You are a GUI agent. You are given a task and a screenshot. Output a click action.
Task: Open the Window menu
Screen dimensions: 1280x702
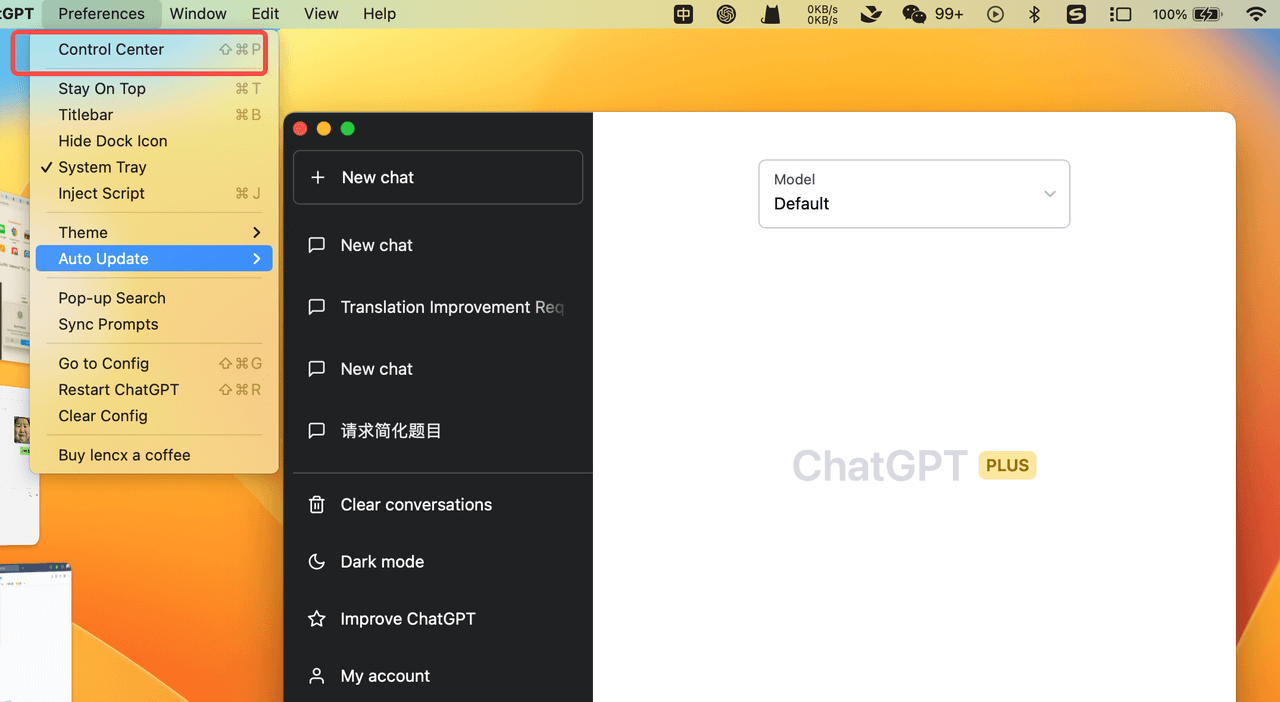[198, 14]
